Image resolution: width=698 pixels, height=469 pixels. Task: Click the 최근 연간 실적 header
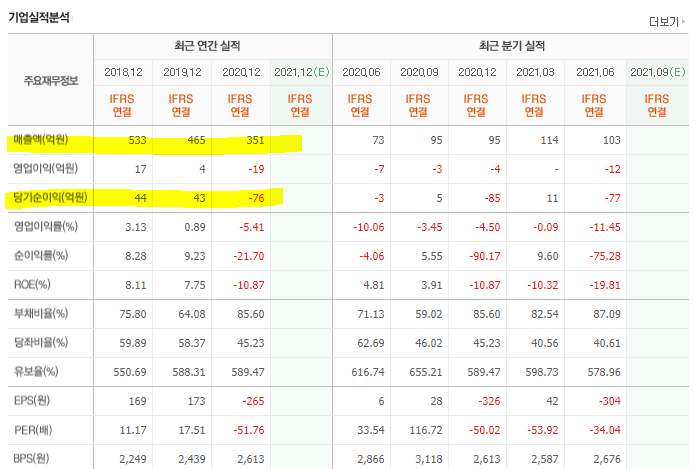[x=207, y=45]
